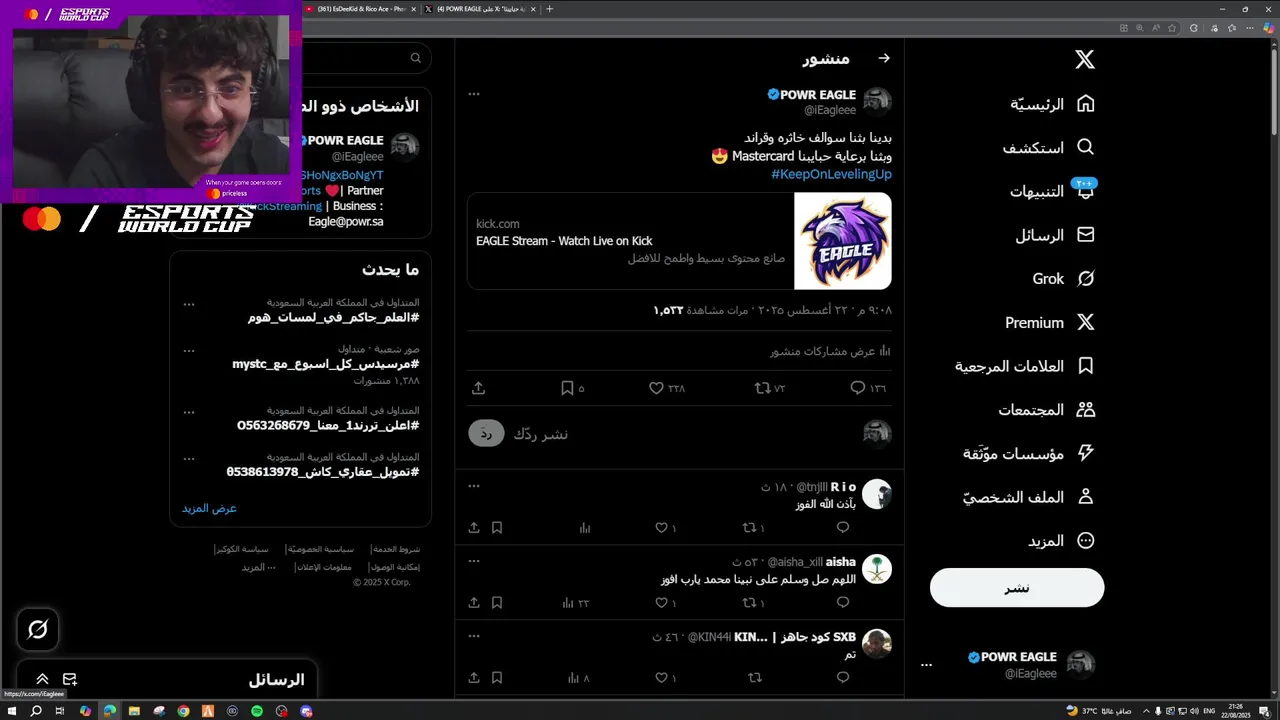Share aisha's reply
1280x720 pixels.
(474, 603)
